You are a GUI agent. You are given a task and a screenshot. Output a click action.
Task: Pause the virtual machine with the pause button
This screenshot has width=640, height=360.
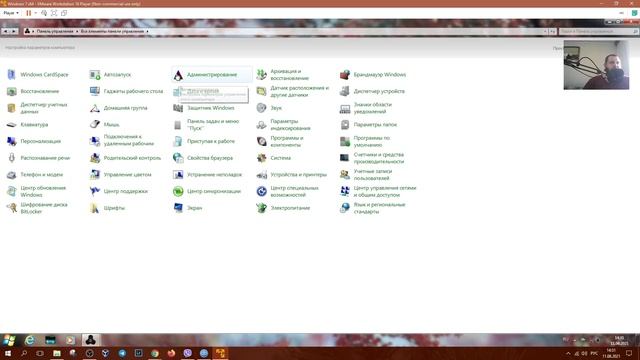click(29, 13)
